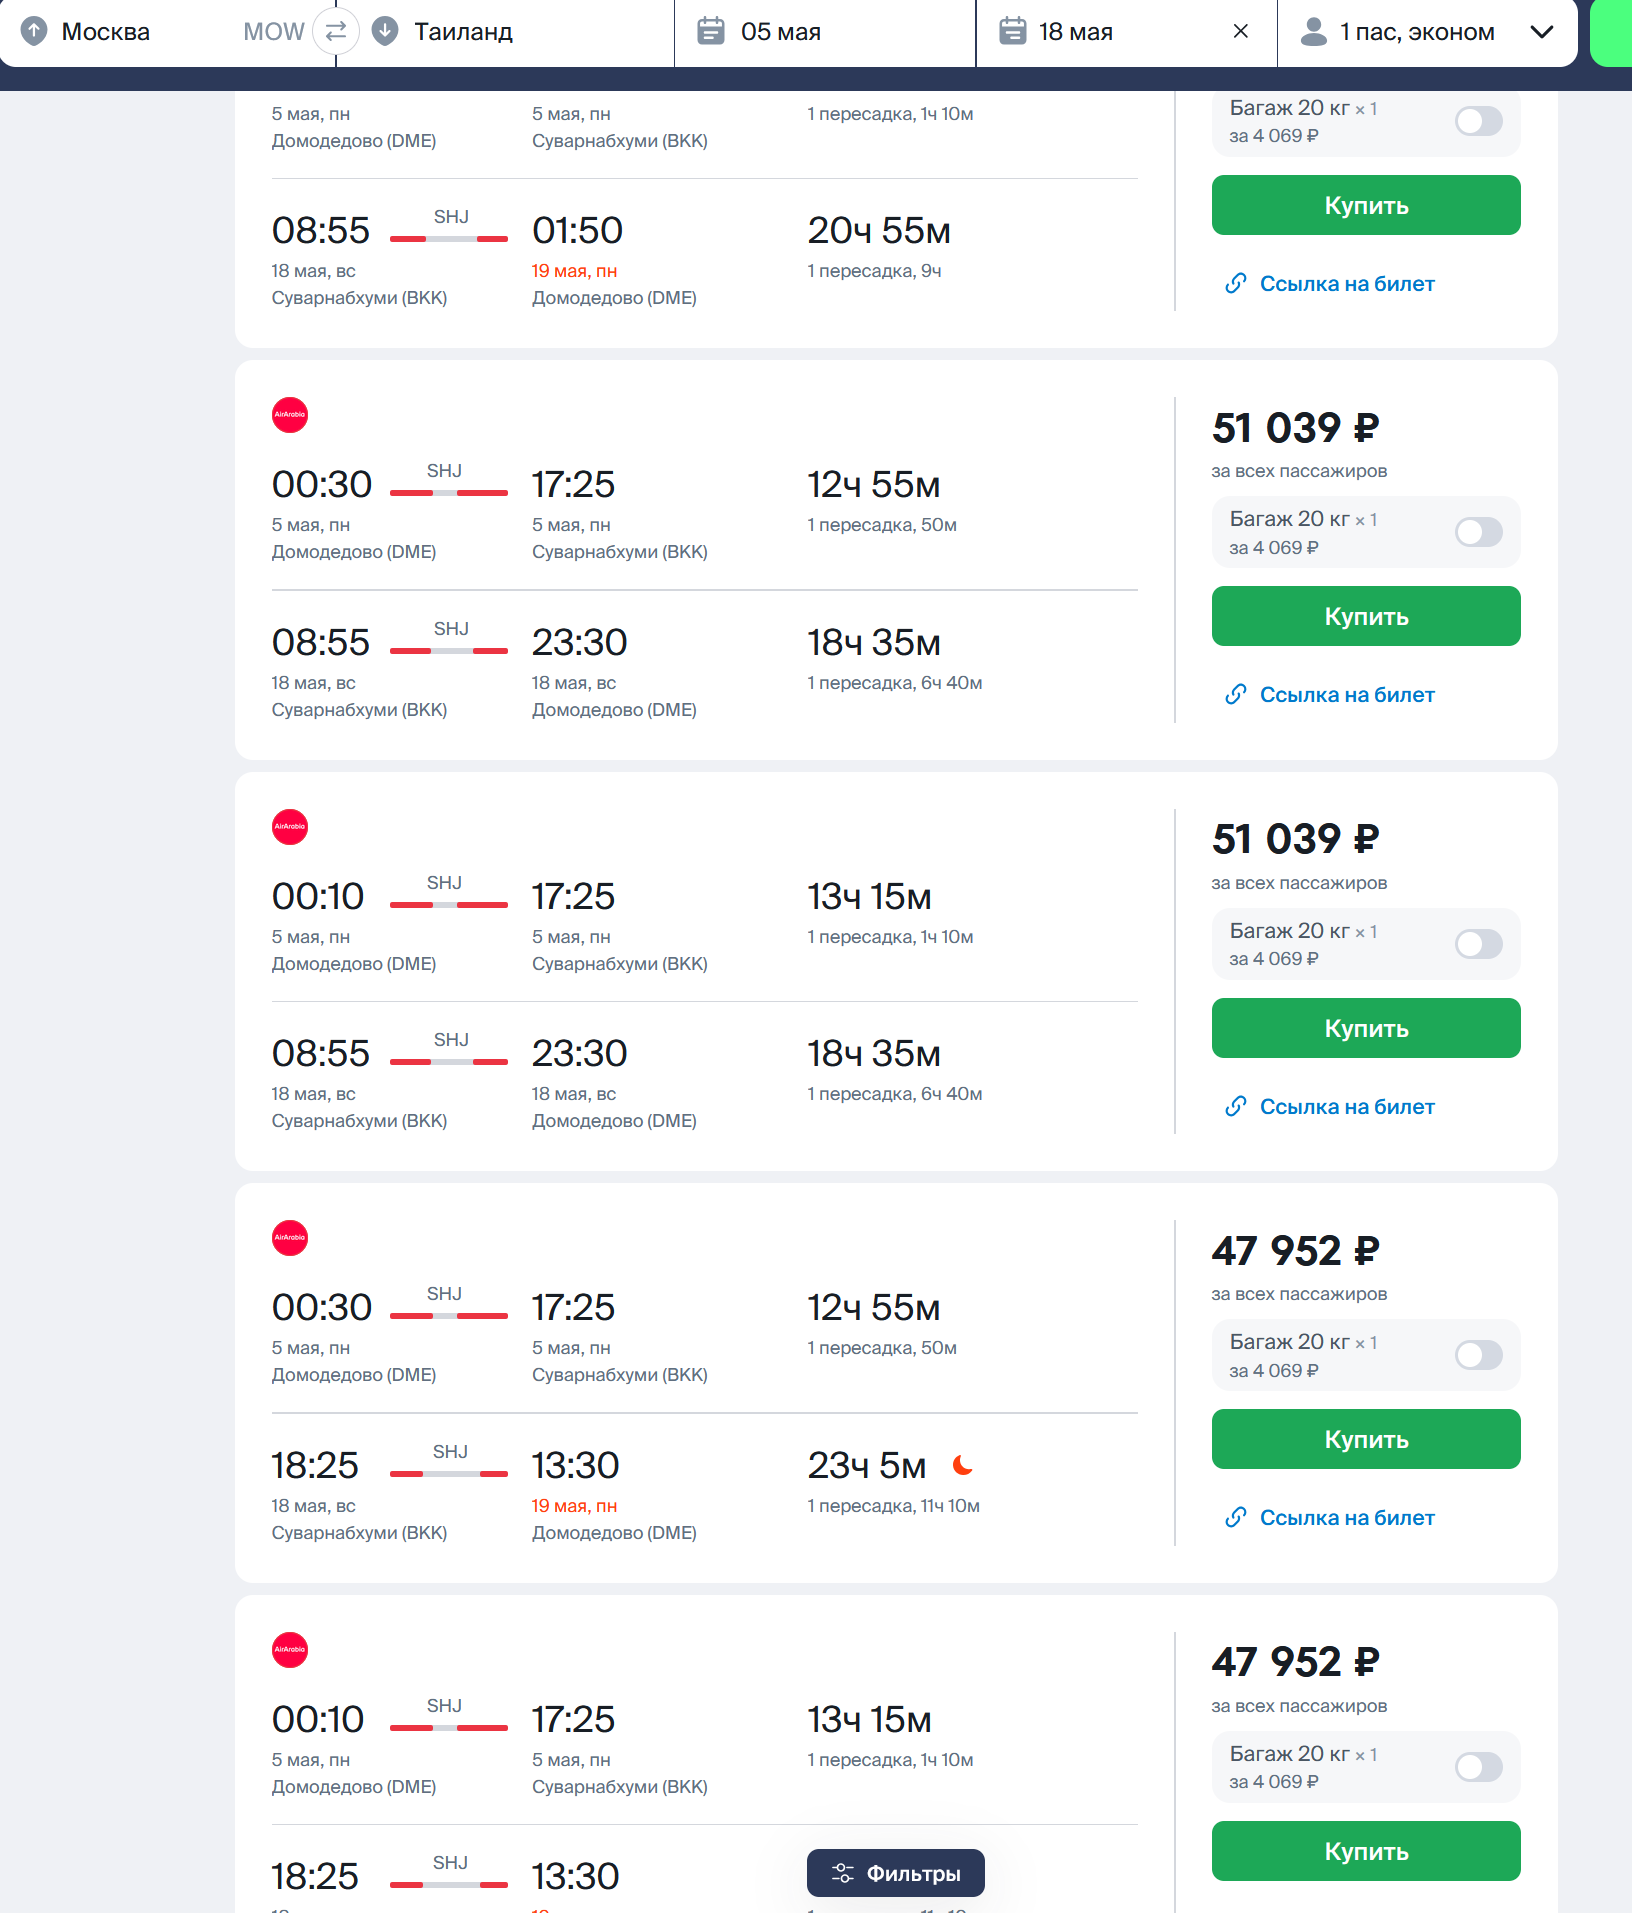This screenshot has width=1632, height=1913.
Task: Click the Таиланд destination arrow icon
Action: click(385, 31)
